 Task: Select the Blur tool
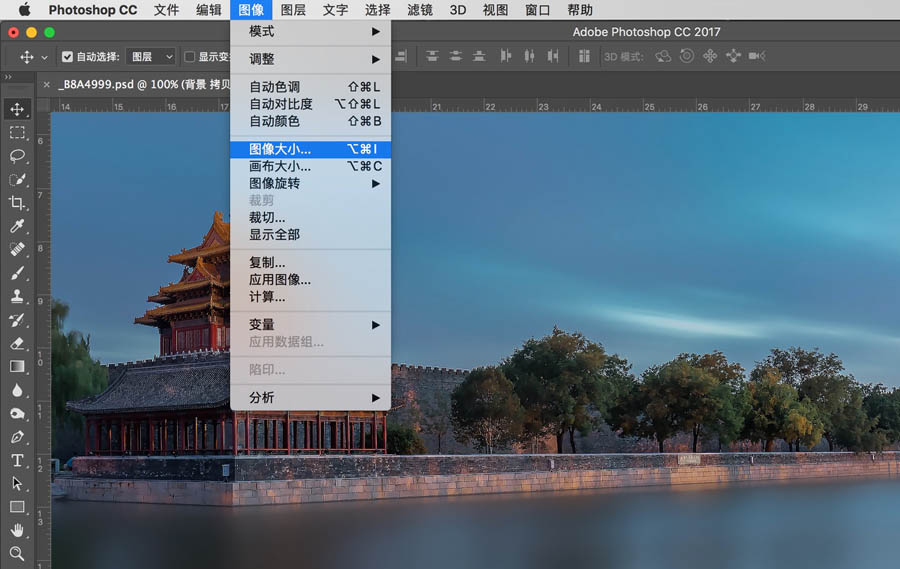[x=17, y=390]
